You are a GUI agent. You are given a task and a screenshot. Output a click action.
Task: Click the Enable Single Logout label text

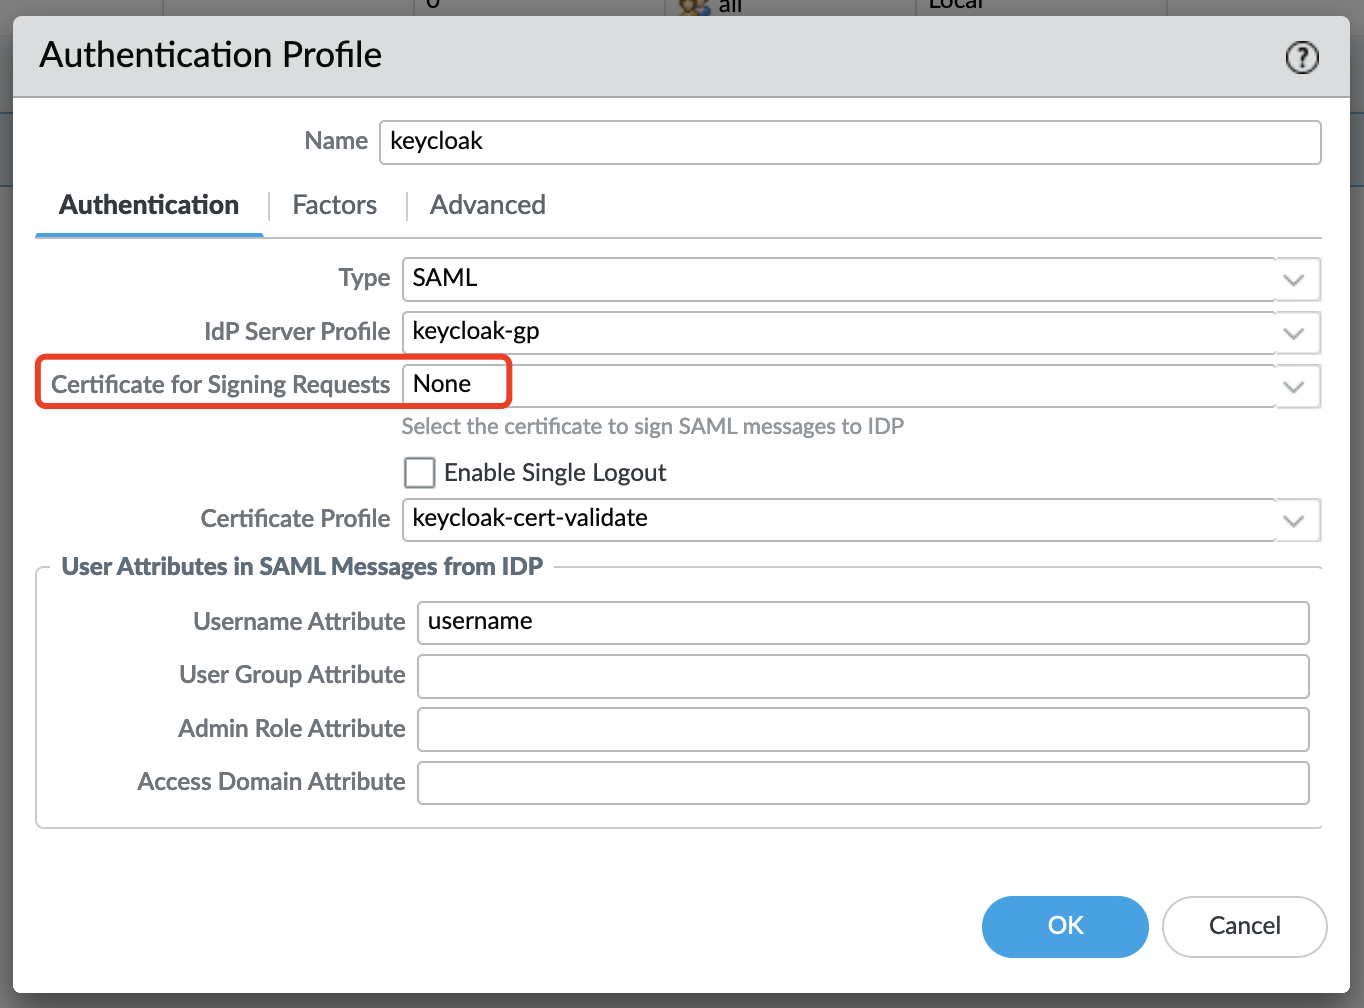click(555, 473)
